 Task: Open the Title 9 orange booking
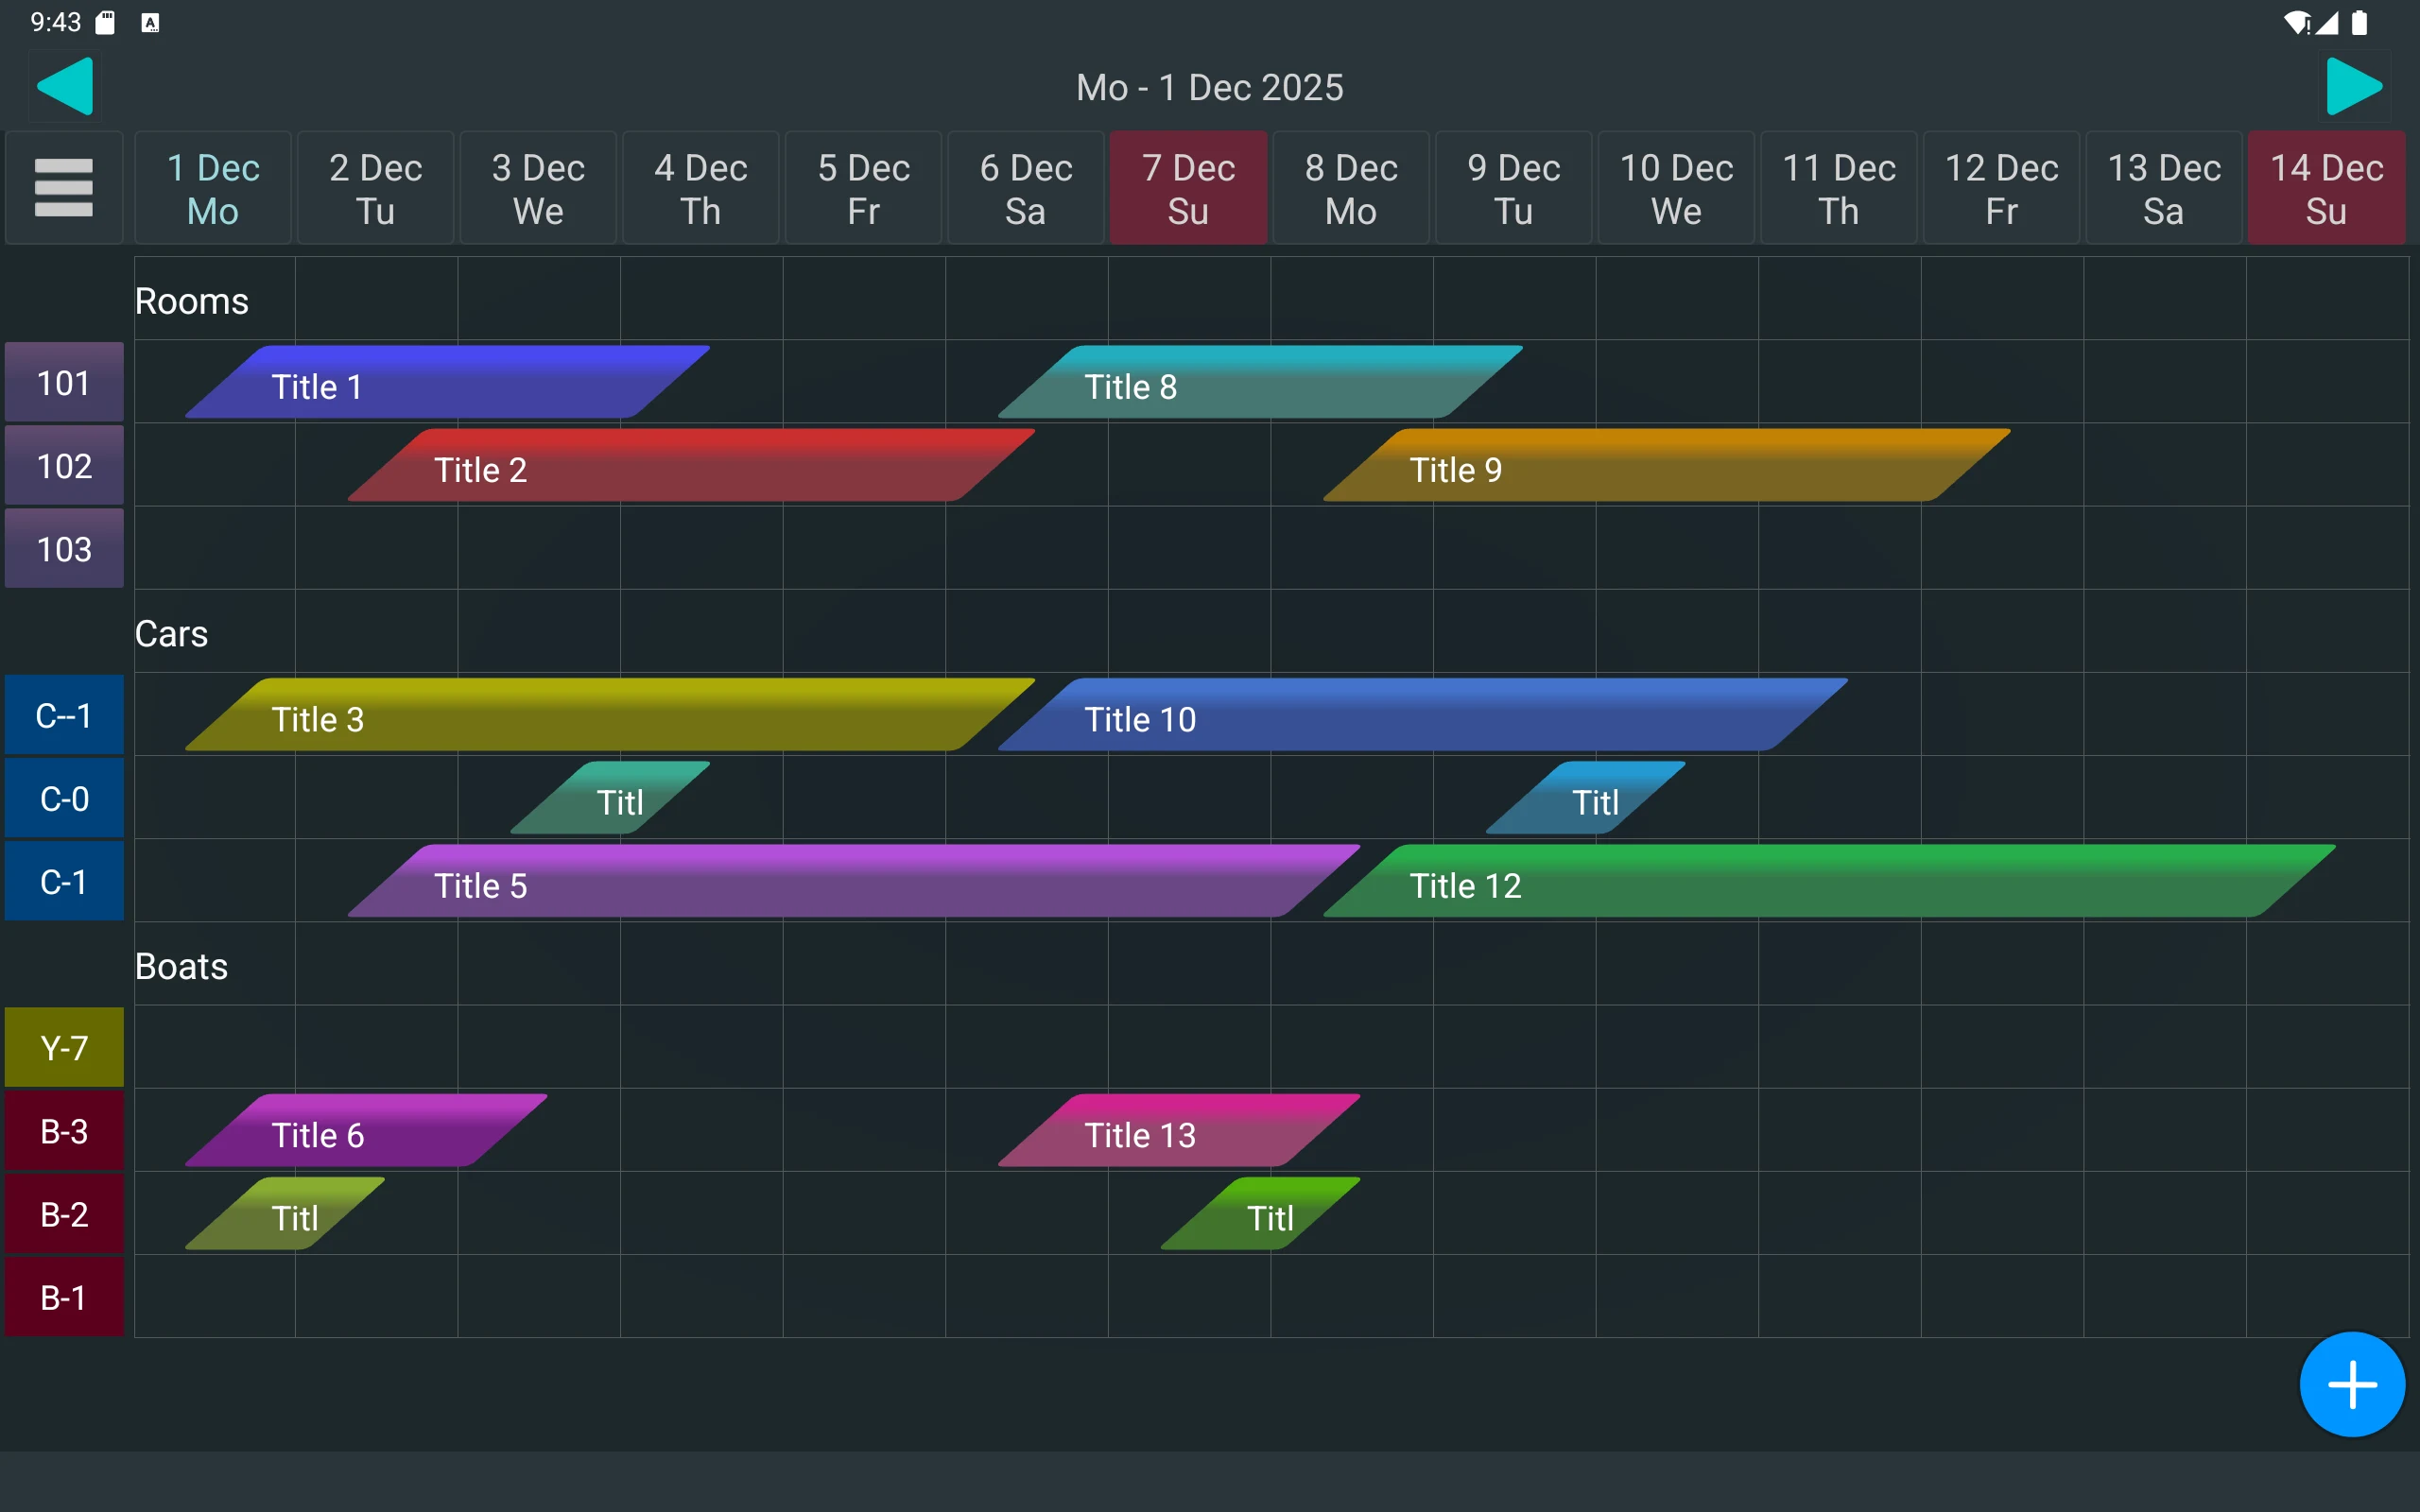(x=1667, y=465)
